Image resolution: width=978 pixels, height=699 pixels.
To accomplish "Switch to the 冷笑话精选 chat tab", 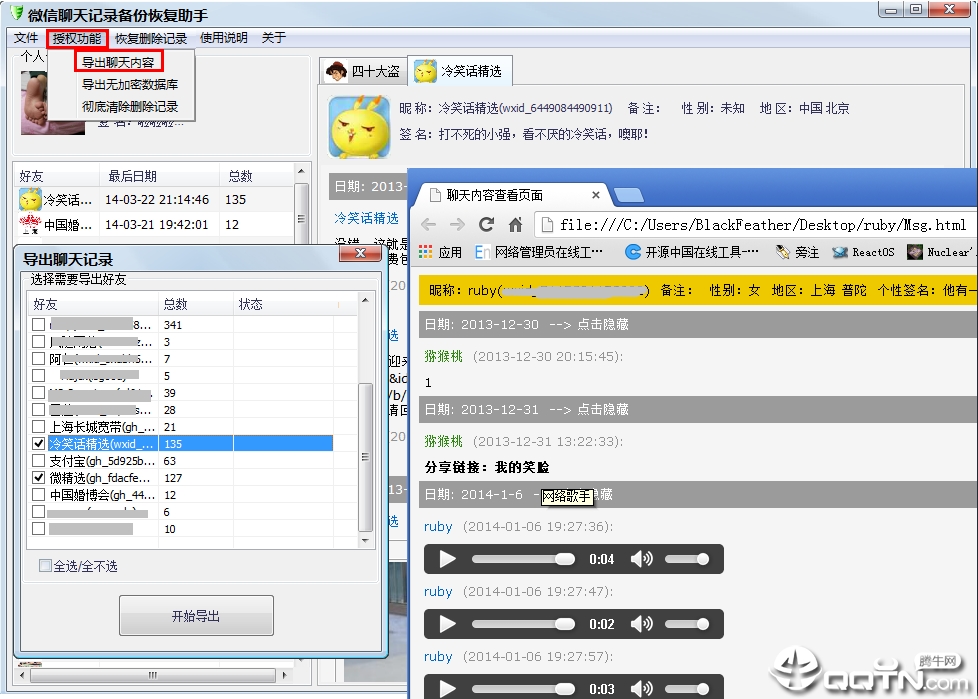I will [x=460, y=71].
